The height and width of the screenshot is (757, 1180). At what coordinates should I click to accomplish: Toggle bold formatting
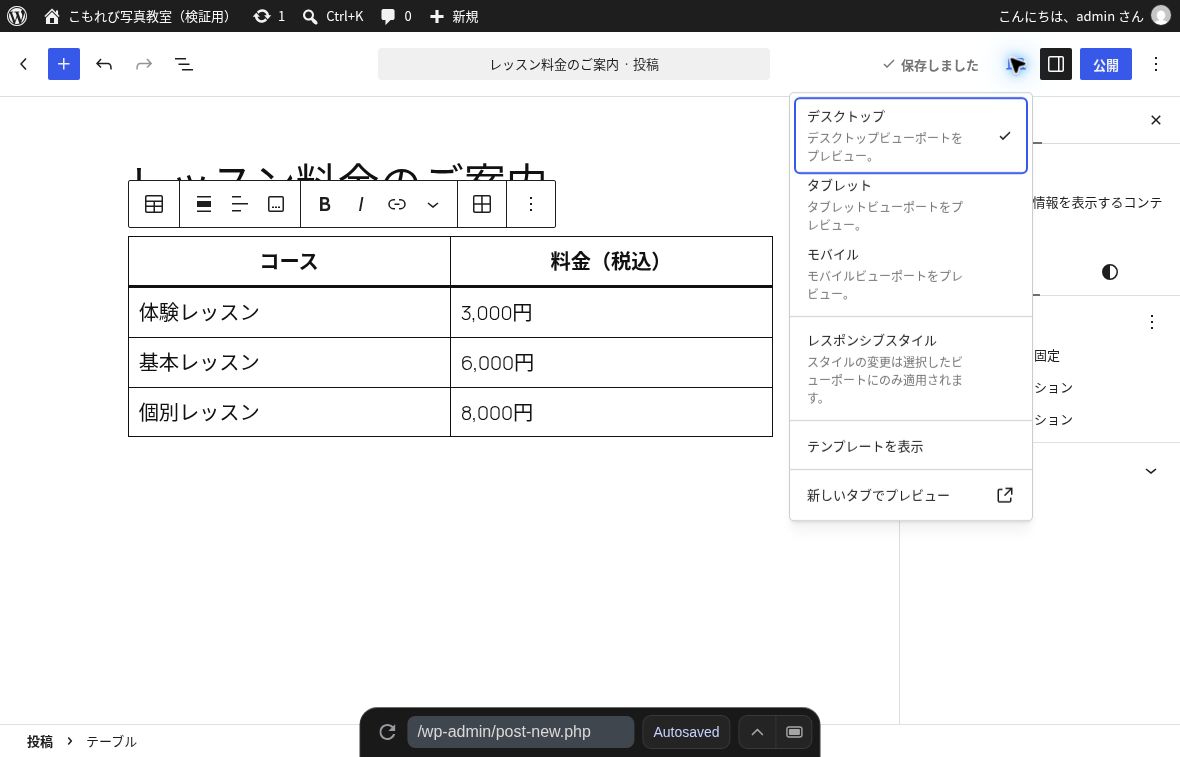coord(324,204)
